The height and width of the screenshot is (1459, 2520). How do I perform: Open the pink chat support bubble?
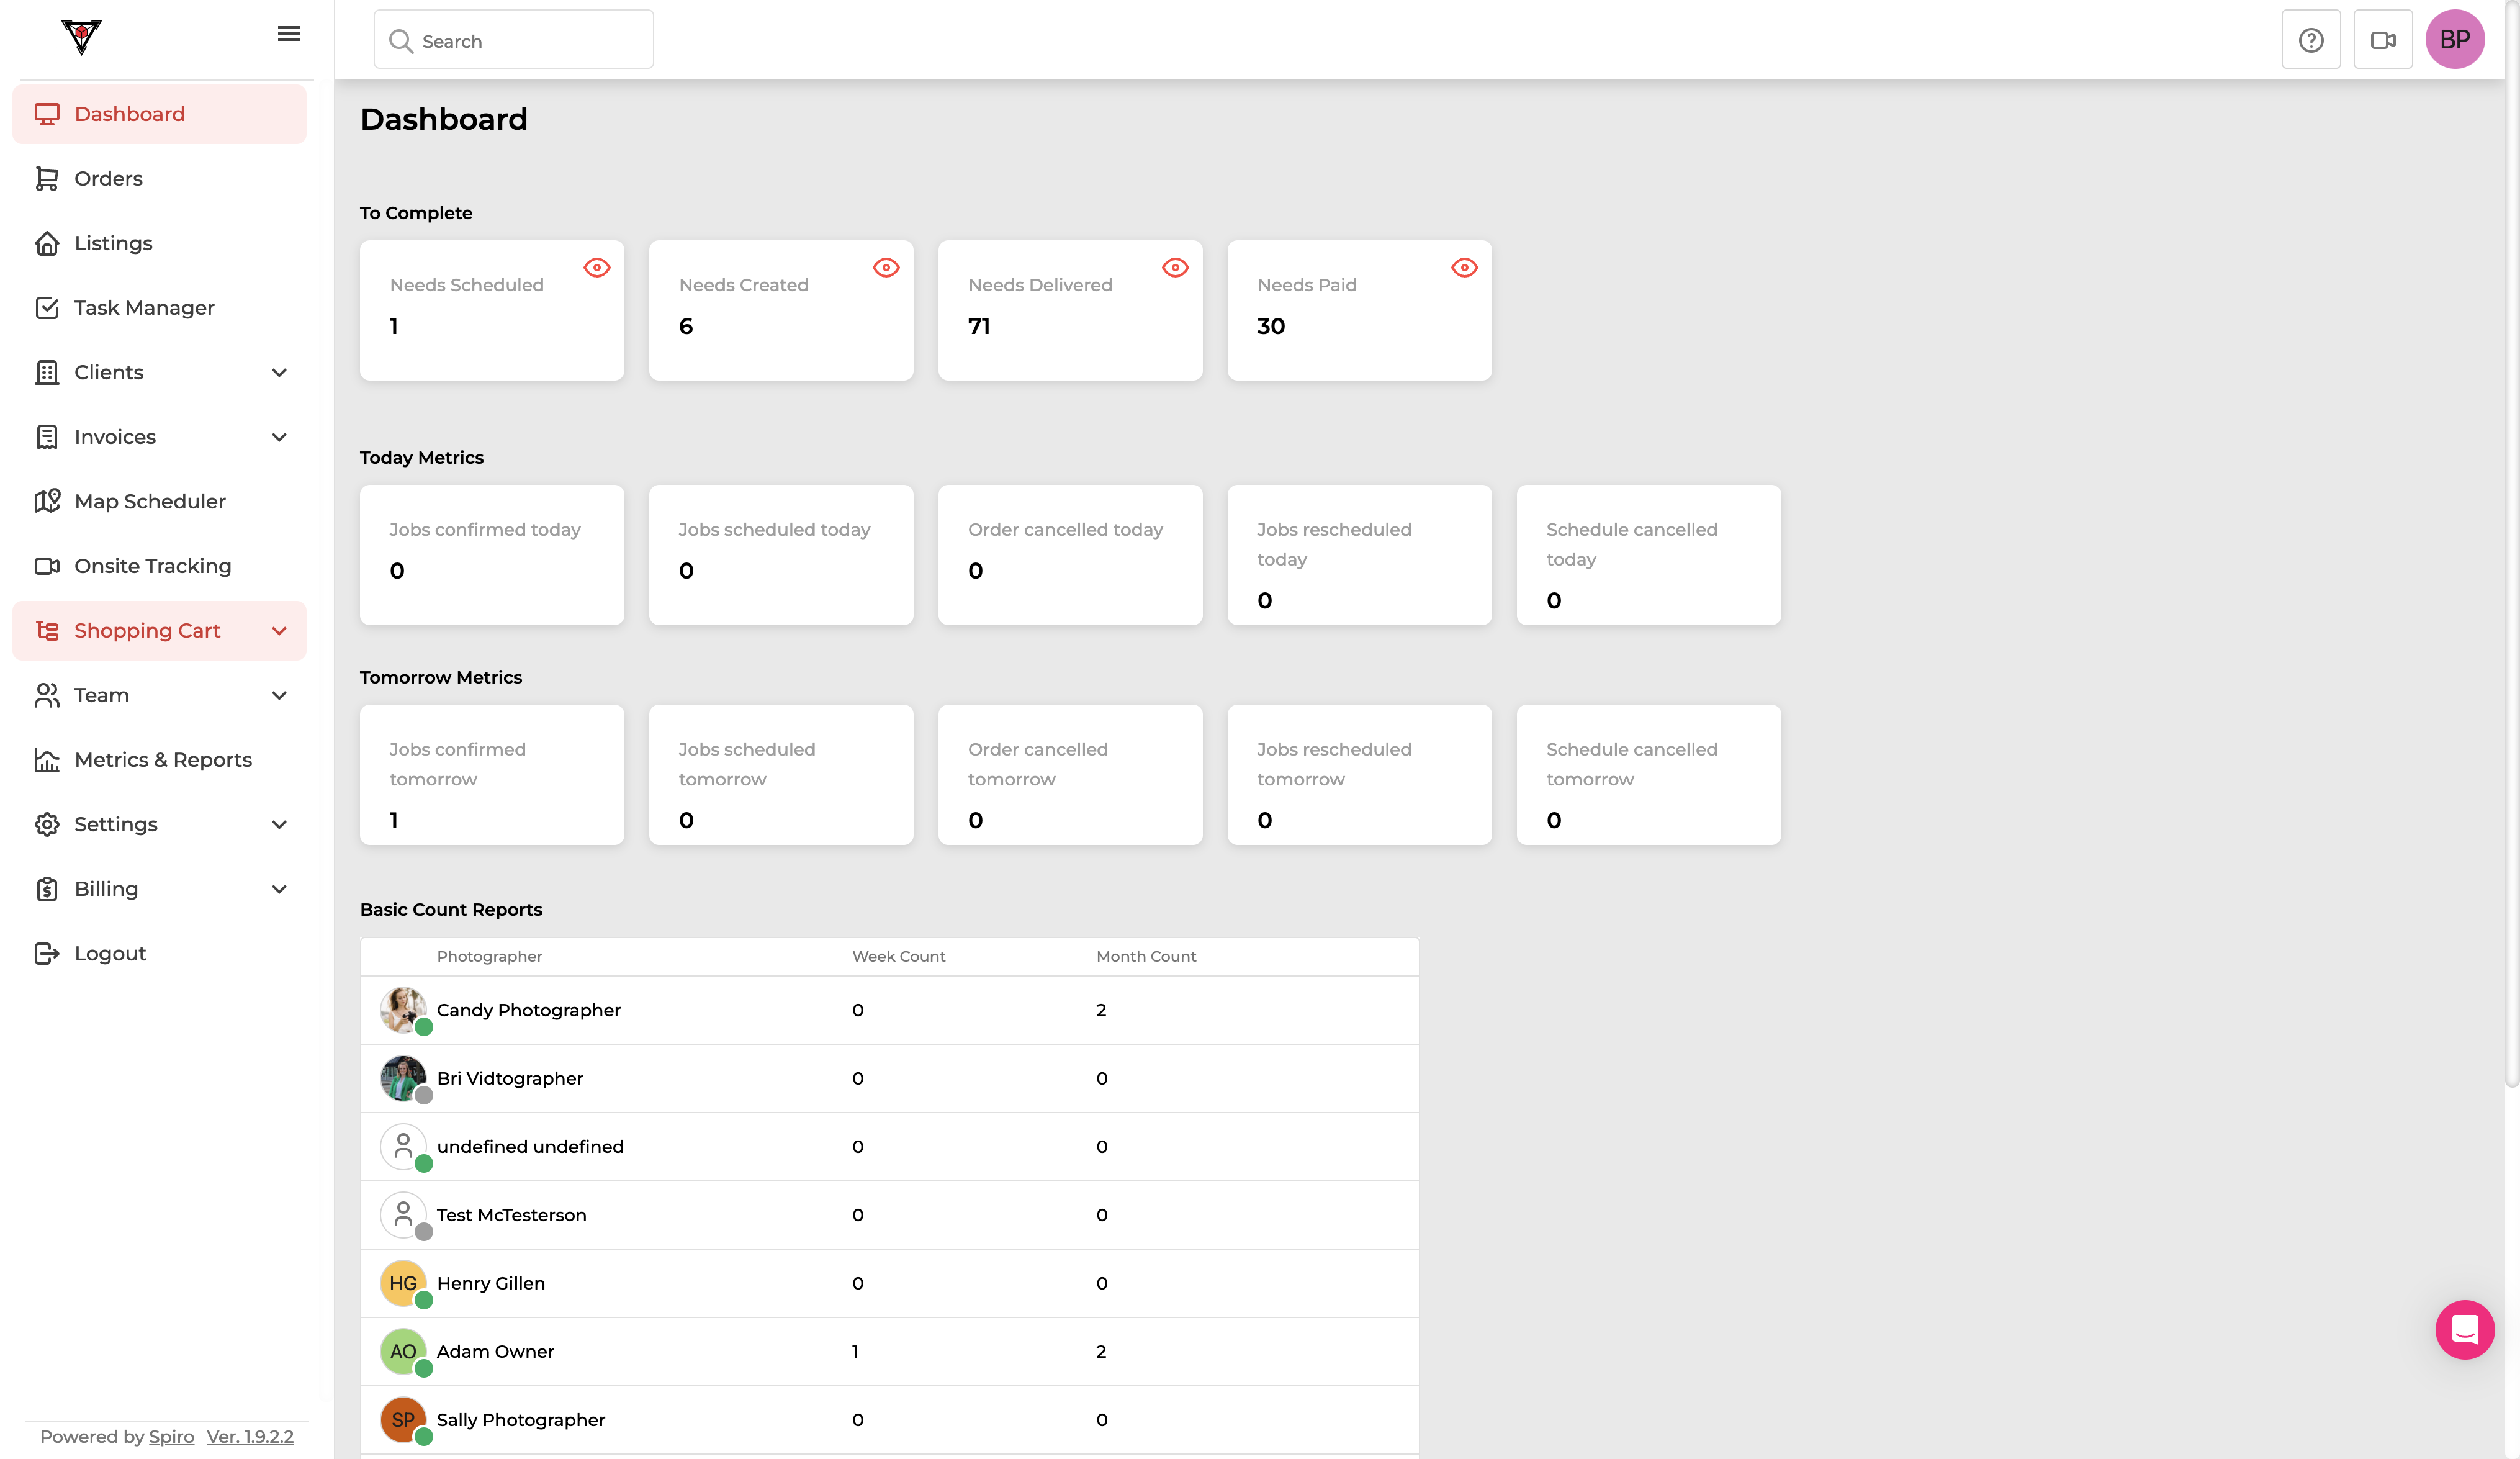click(x=2465, y=1329)
